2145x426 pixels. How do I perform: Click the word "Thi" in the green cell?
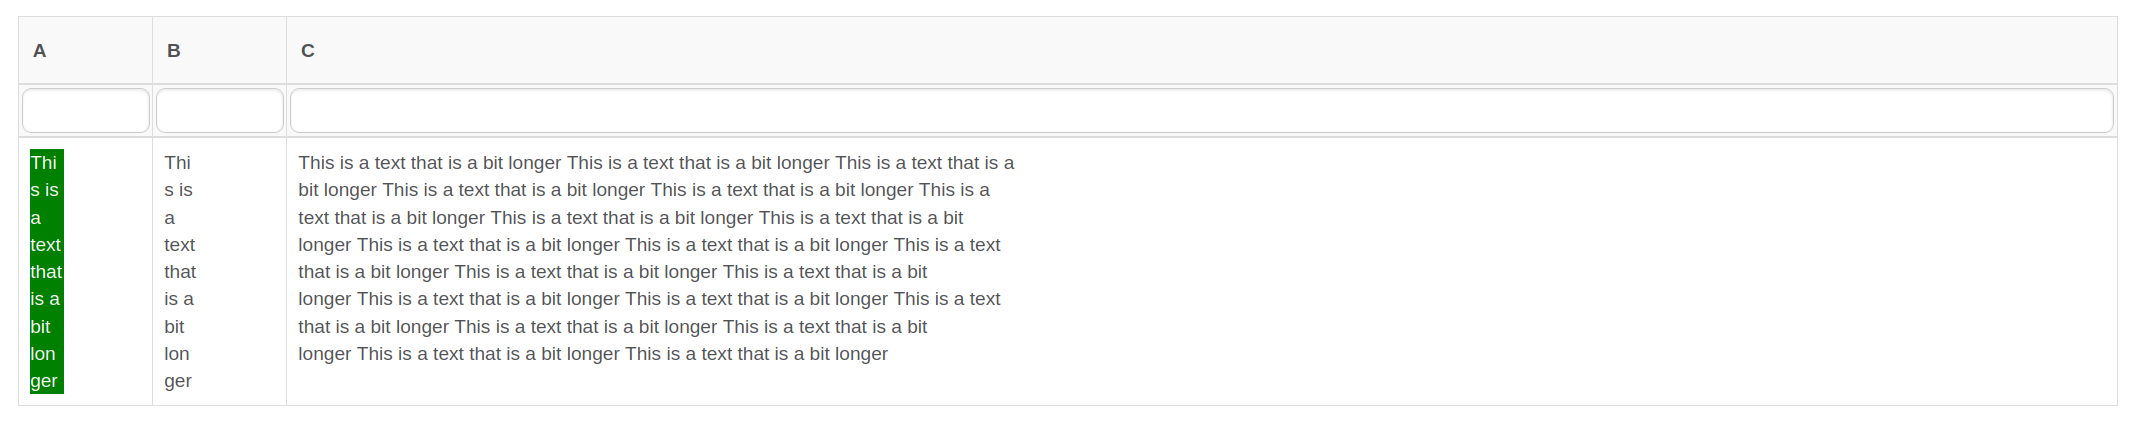(x=44, y=163)
